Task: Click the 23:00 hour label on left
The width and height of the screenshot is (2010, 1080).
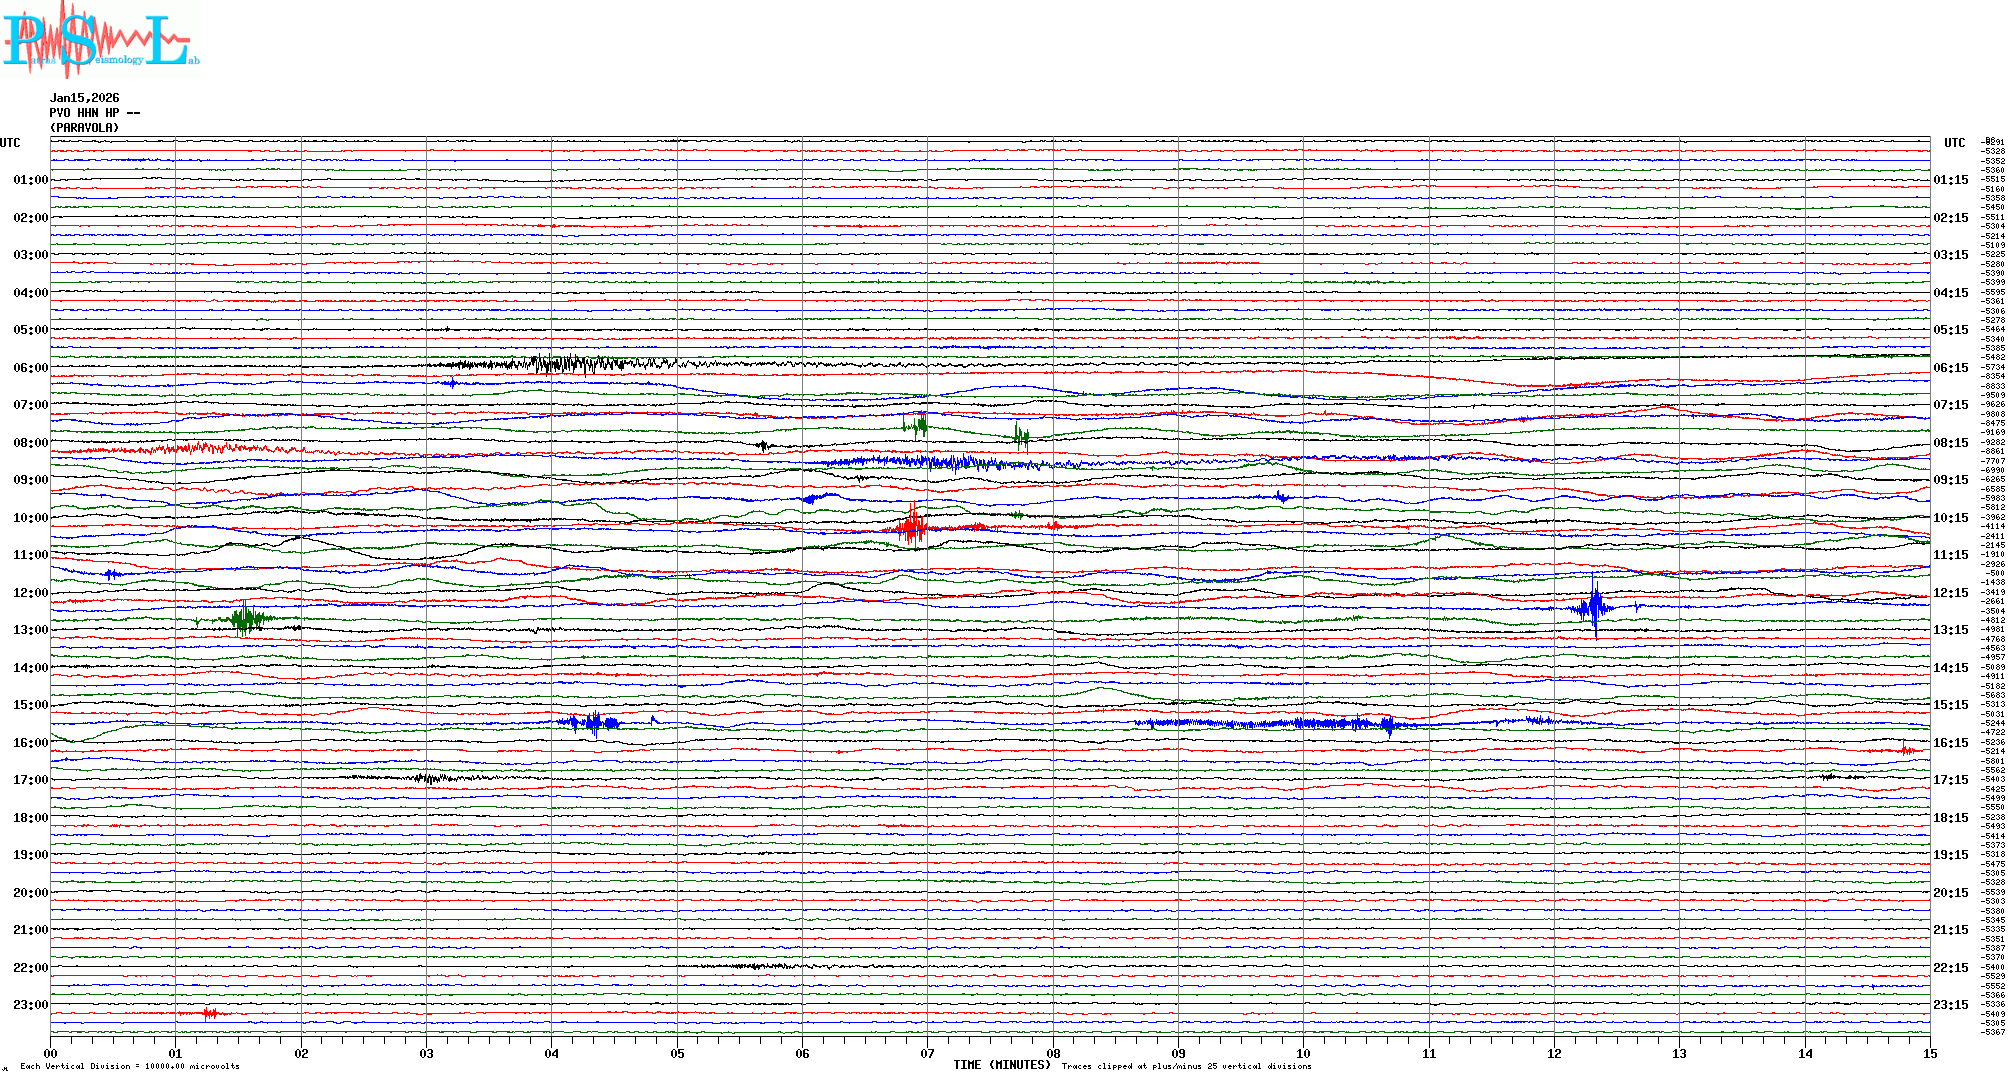Action: (30, 1005)
